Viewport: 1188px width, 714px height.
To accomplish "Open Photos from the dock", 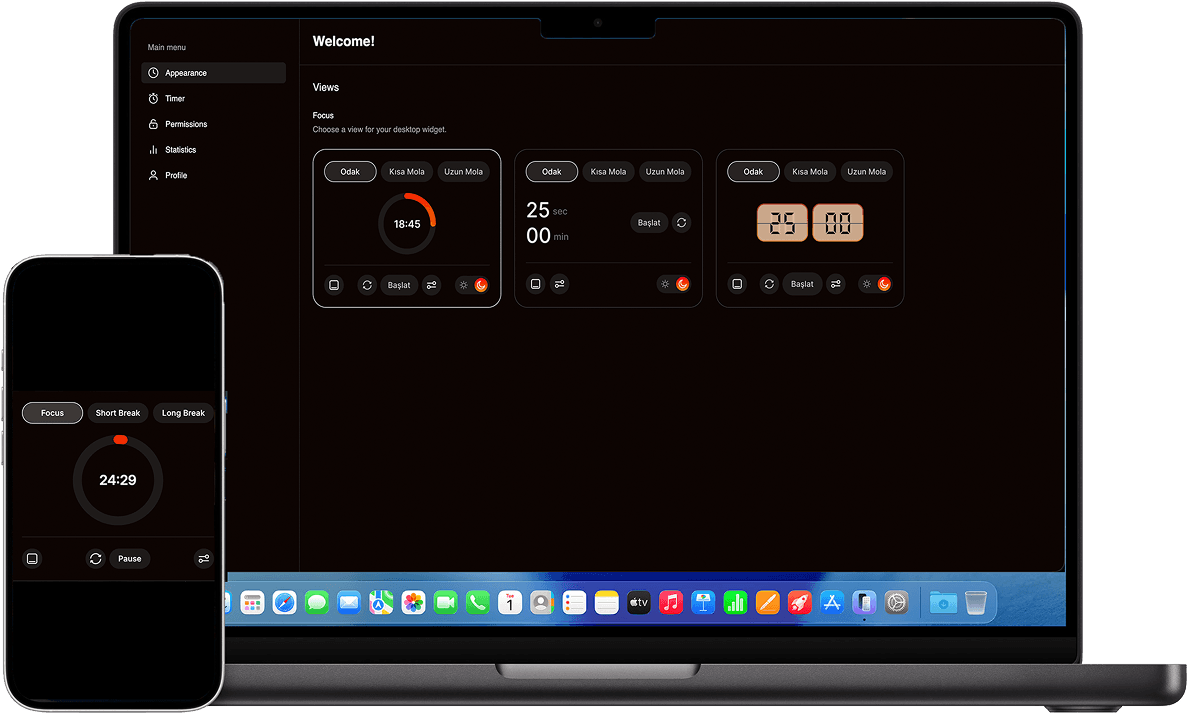I will [x=413, y=603].
